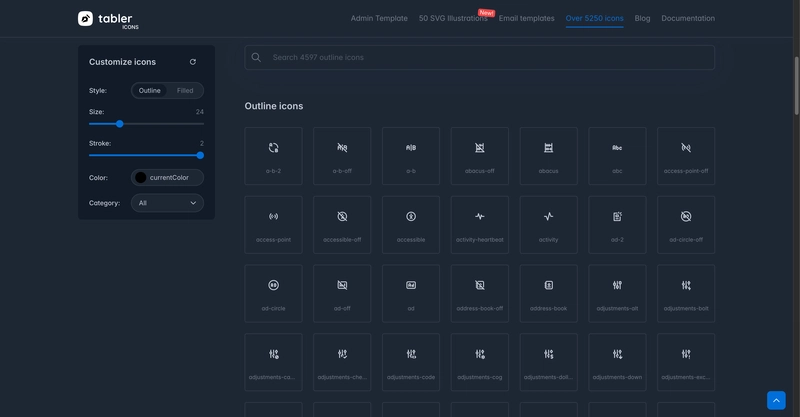The image size is (800, 417).
Task: Pick the ad-off icon card
Action: click(x=342, y=293)
